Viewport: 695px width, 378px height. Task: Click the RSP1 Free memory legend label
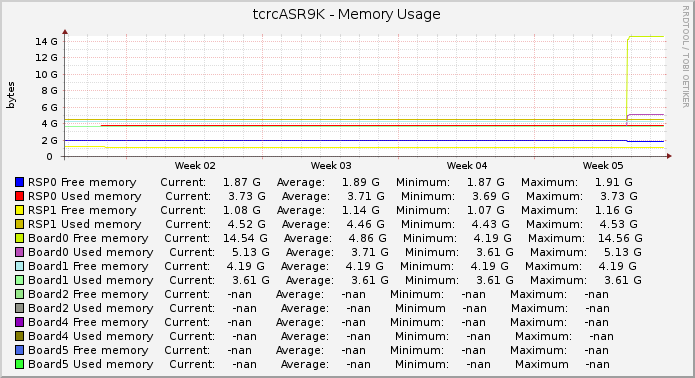click(x=82, y=210)
